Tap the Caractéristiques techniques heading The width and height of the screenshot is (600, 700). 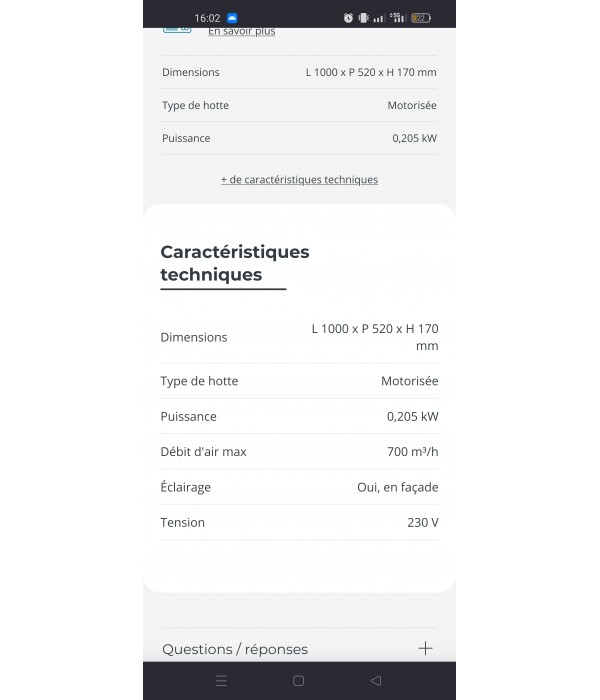tap(235, 263)
